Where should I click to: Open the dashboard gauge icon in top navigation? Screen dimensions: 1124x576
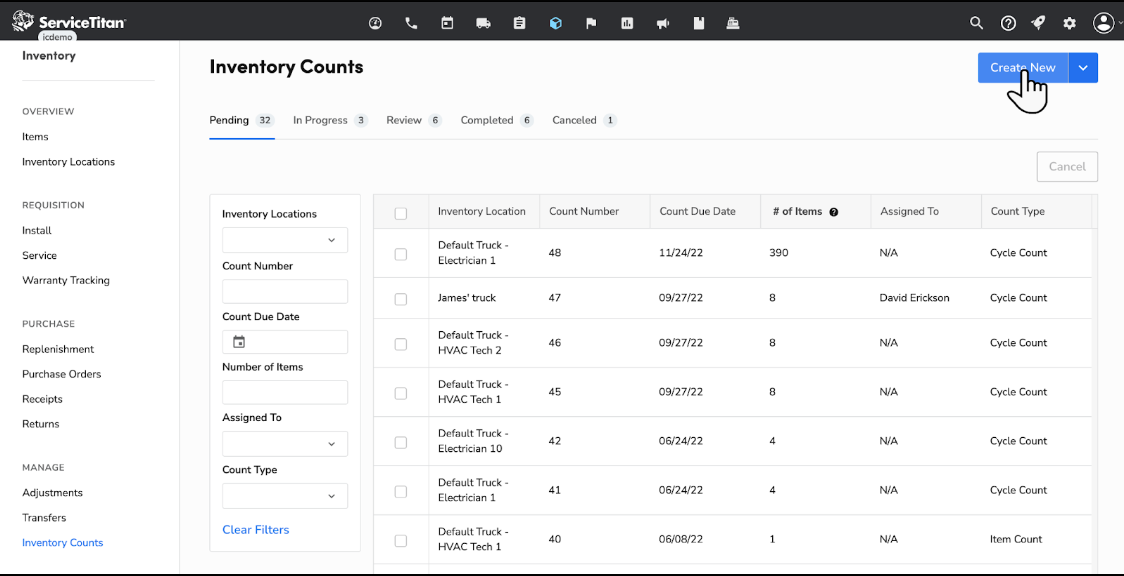click(375, 23)
